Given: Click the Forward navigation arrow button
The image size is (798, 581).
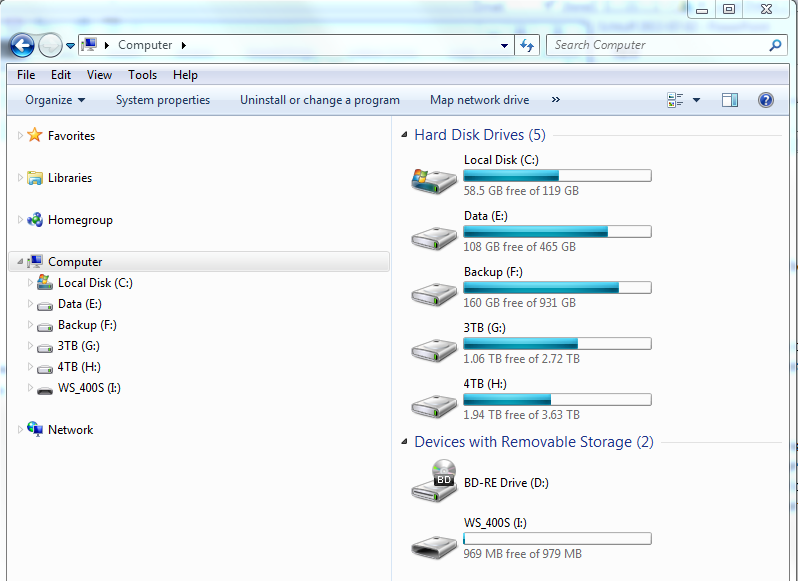Looking at the screenshot, I should [x=50, y=46].
